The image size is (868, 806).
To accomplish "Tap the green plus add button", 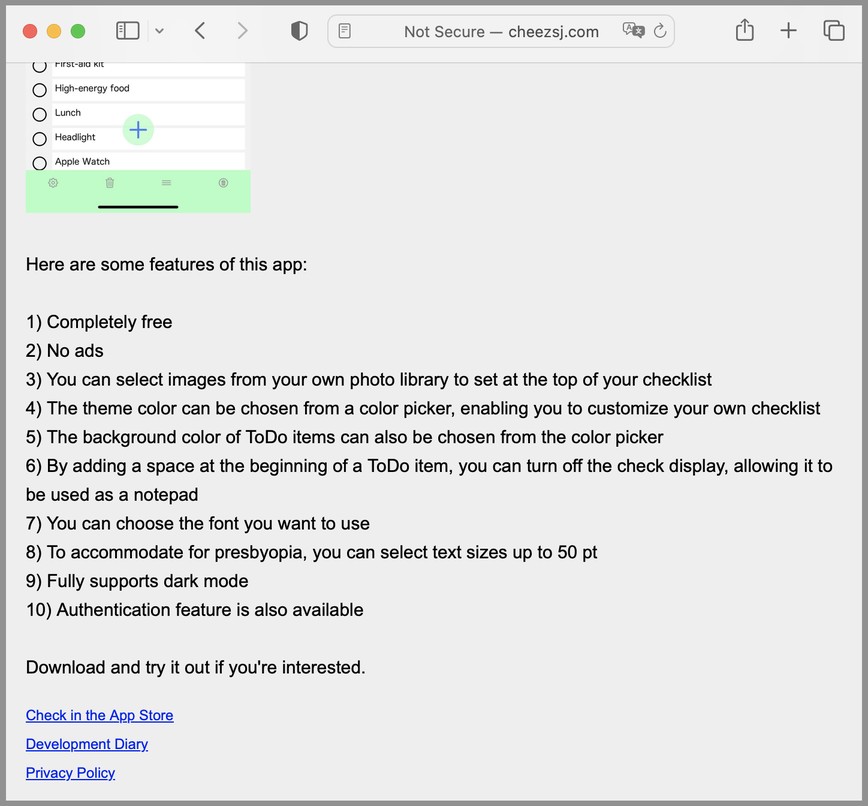I will click(x=138, y=130).
